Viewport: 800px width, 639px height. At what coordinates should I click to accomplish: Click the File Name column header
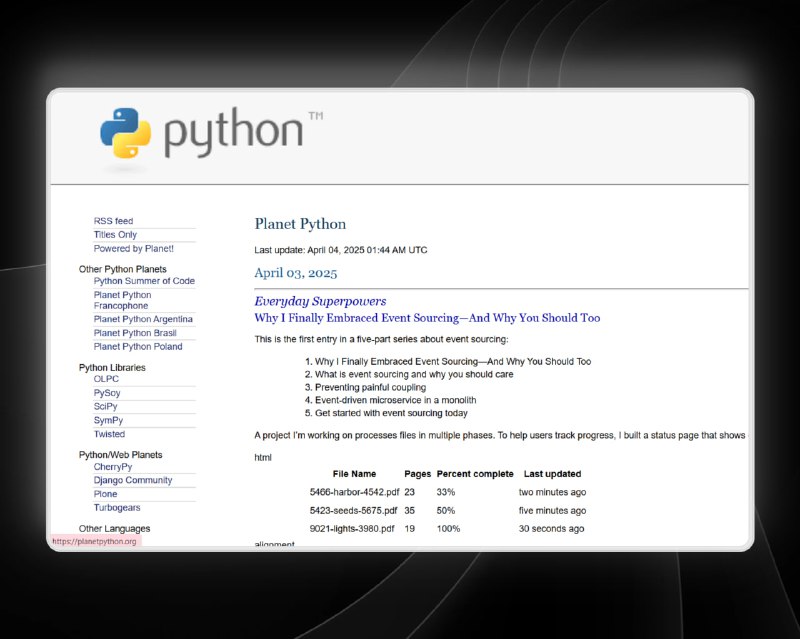point(354,474)
